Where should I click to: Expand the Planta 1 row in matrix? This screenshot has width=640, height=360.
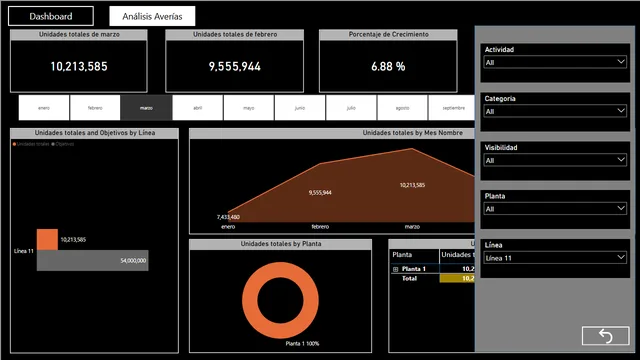pyautogui.click(x=395, y=269)
